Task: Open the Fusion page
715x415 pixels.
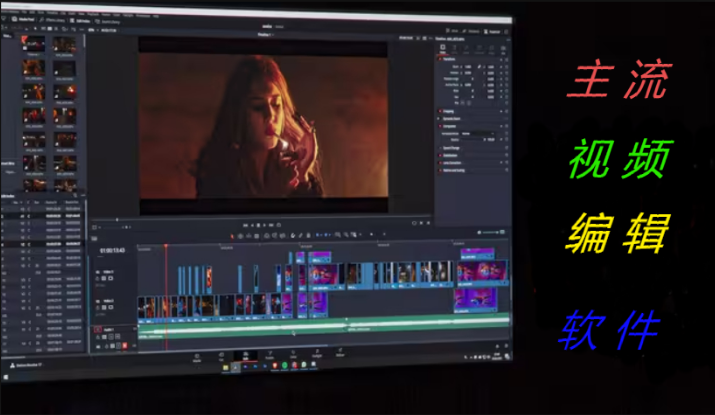Action: pyautogui.click(x=269, y=355)
